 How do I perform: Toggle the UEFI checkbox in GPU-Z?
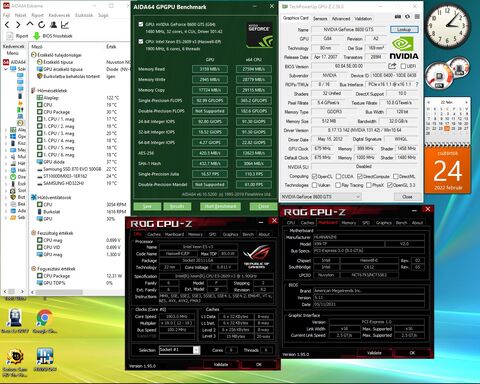click(403, 66)
